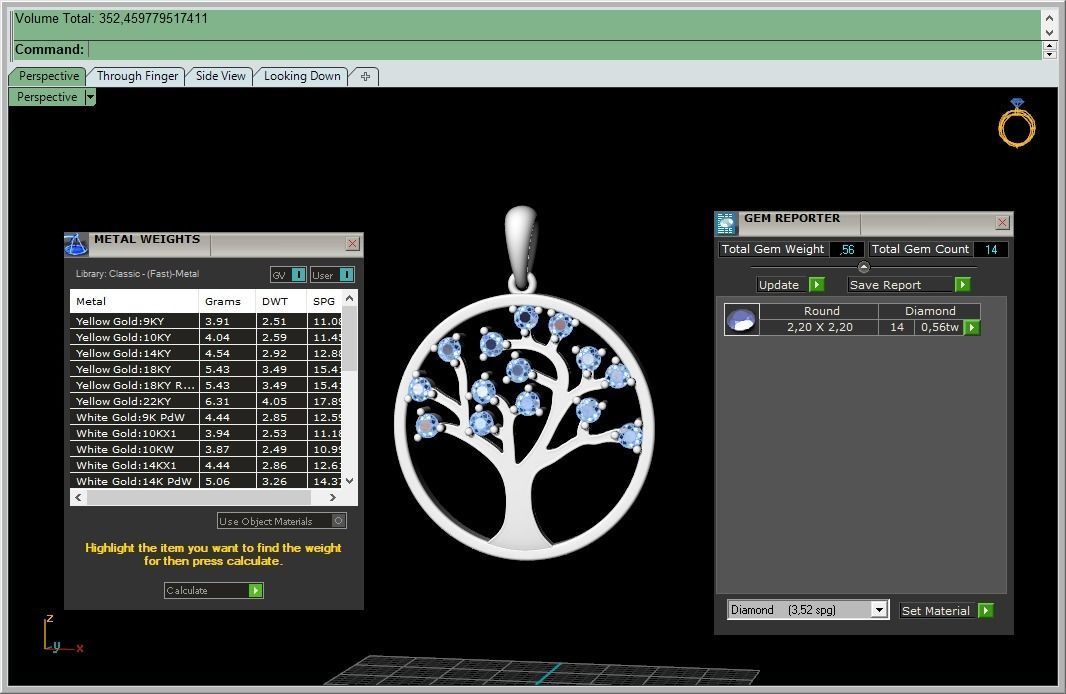
Task: Select the White Gold:10KW row
Action: pos(206,449)
